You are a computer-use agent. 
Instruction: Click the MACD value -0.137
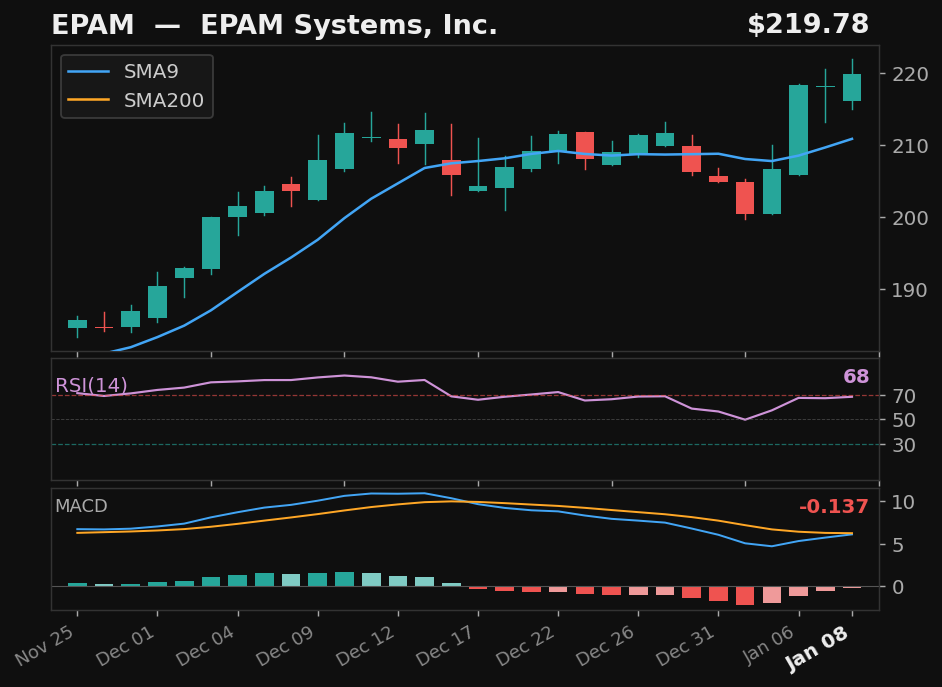834,507
